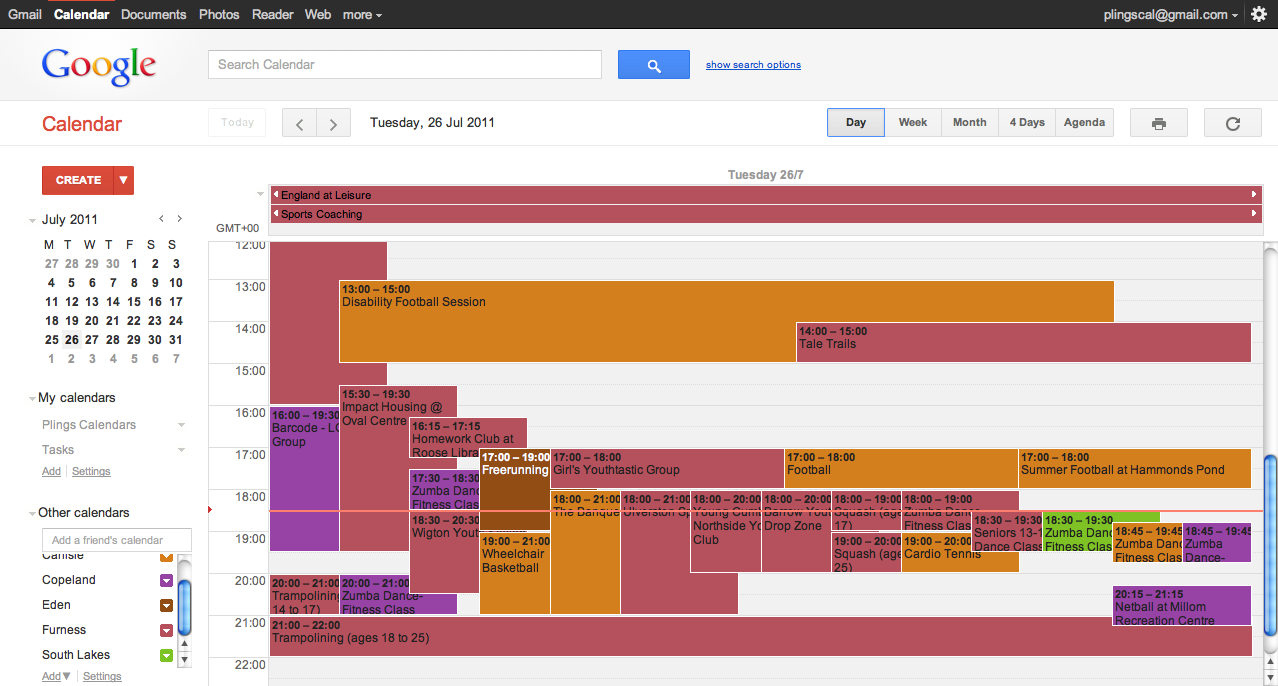The image size is (1278, 686).
Task: Collapse the all-day events area
Action: click(x=261, y=194)
